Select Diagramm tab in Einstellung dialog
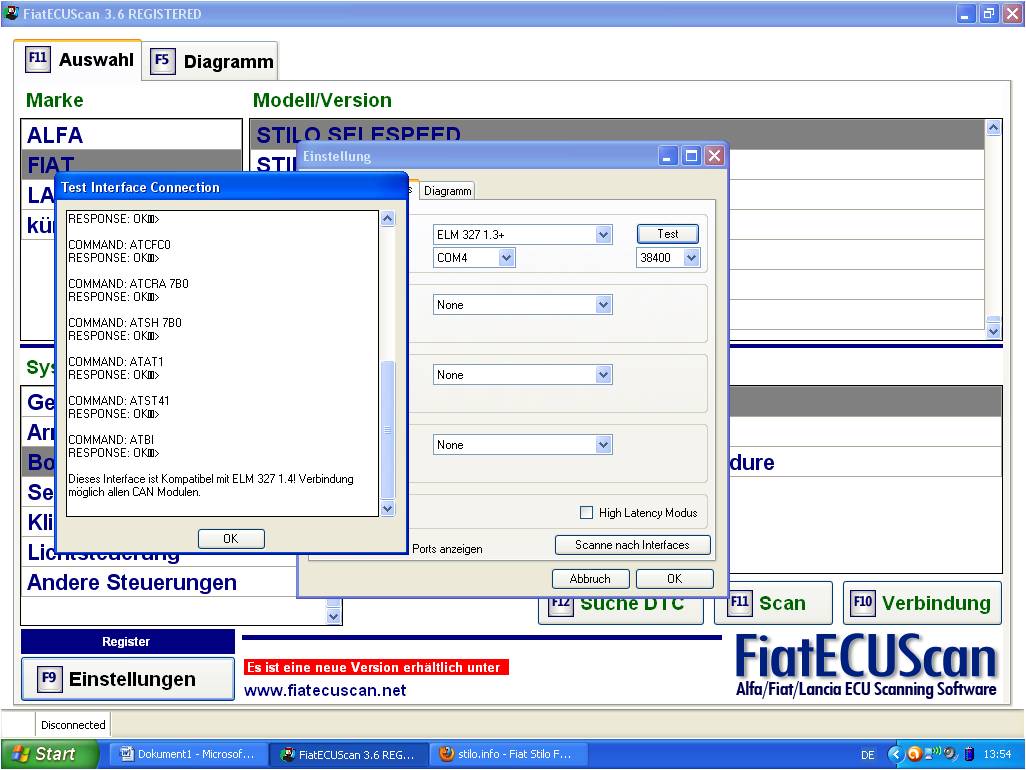Image resolution: width=1026 pixels, height=770 pixels. 447,191
